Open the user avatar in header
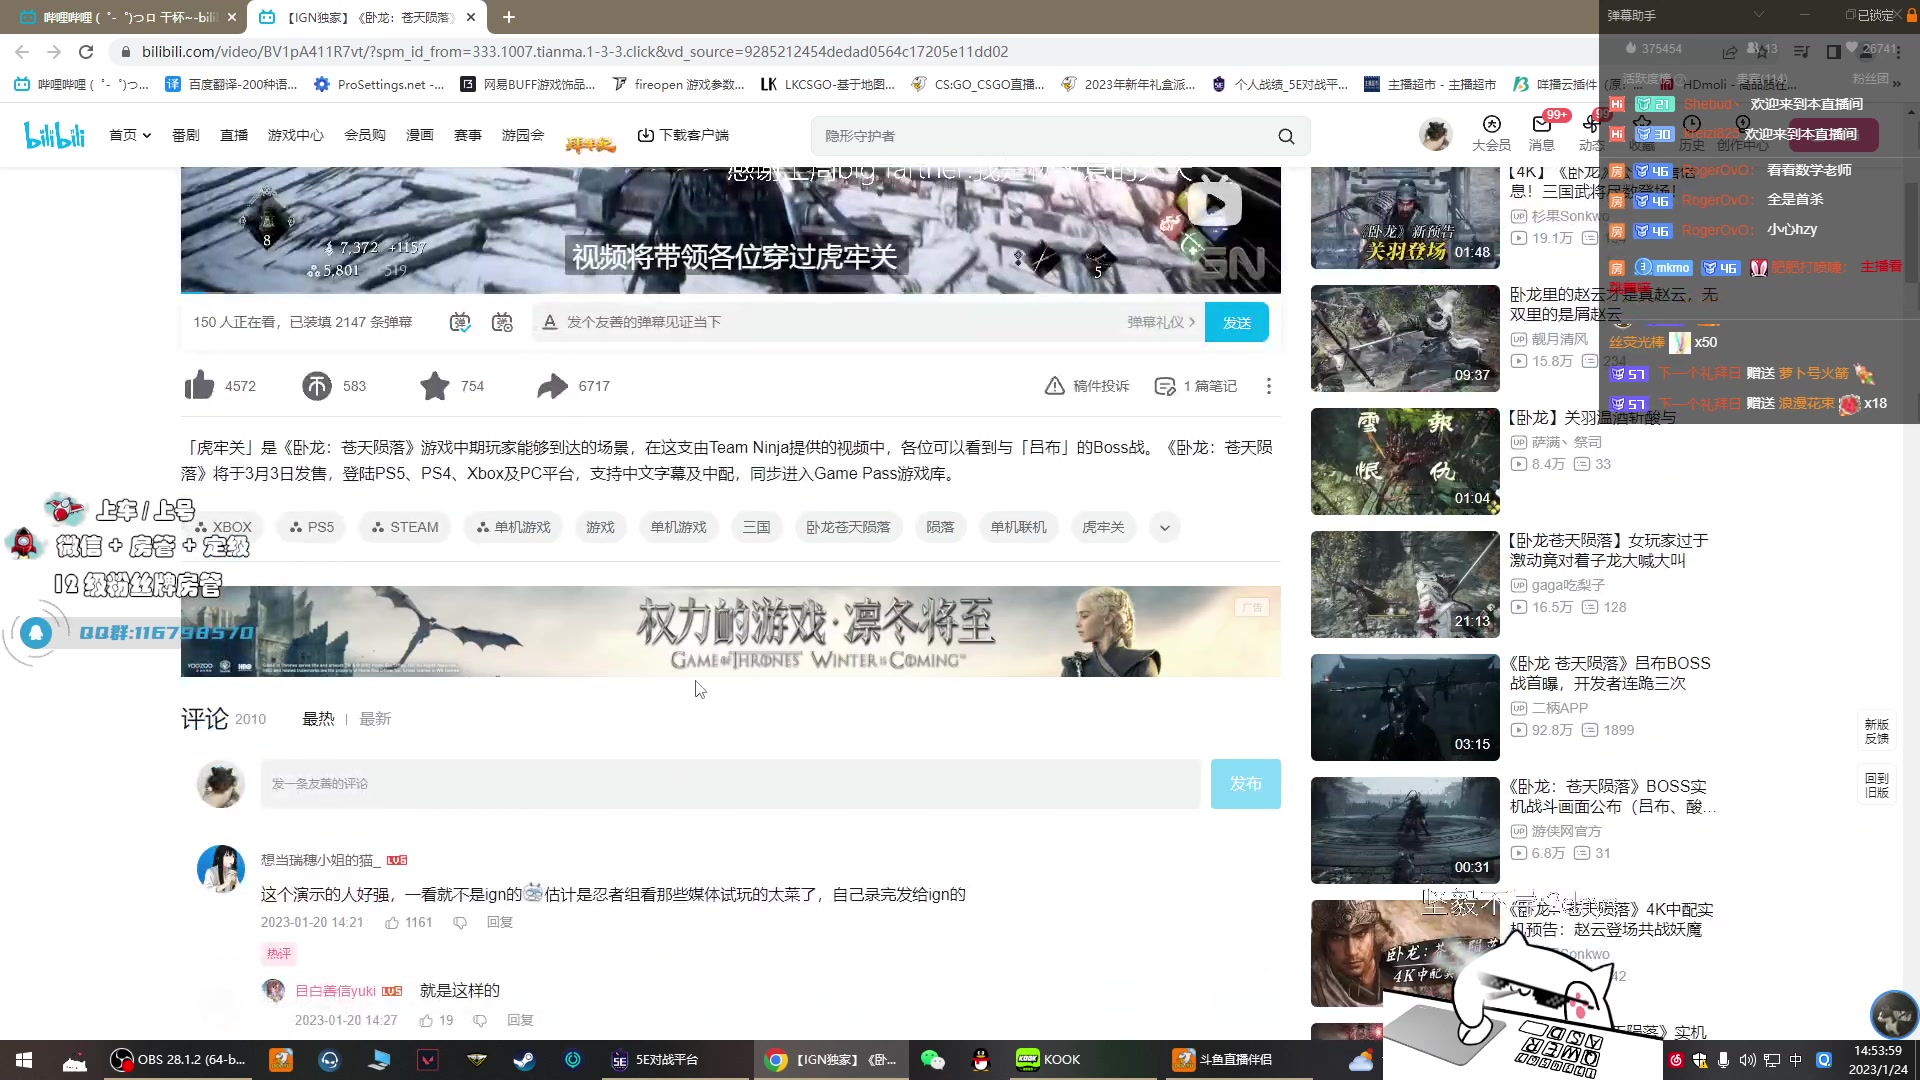 (x=1436, y=135)
